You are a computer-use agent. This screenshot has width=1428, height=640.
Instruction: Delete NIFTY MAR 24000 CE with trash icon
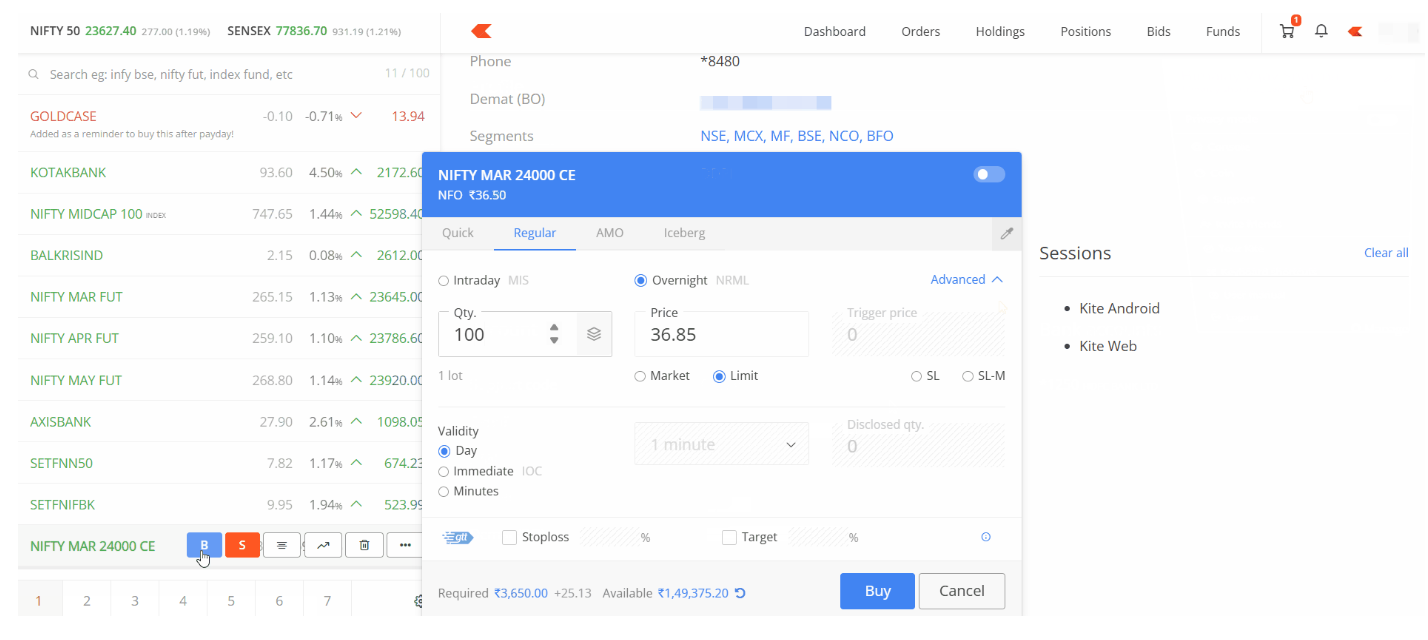364,545
